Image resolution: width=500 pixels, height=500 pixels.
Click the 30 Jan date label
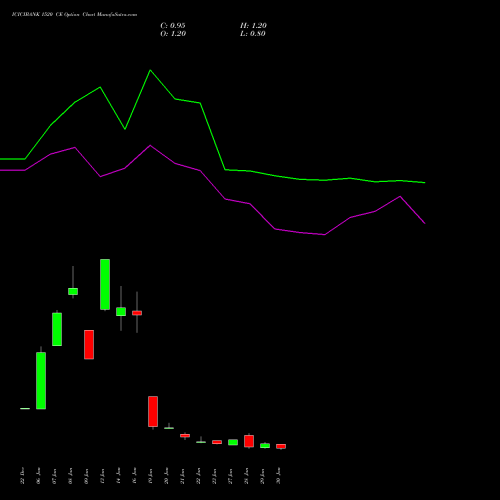click(x=278, y=476)
